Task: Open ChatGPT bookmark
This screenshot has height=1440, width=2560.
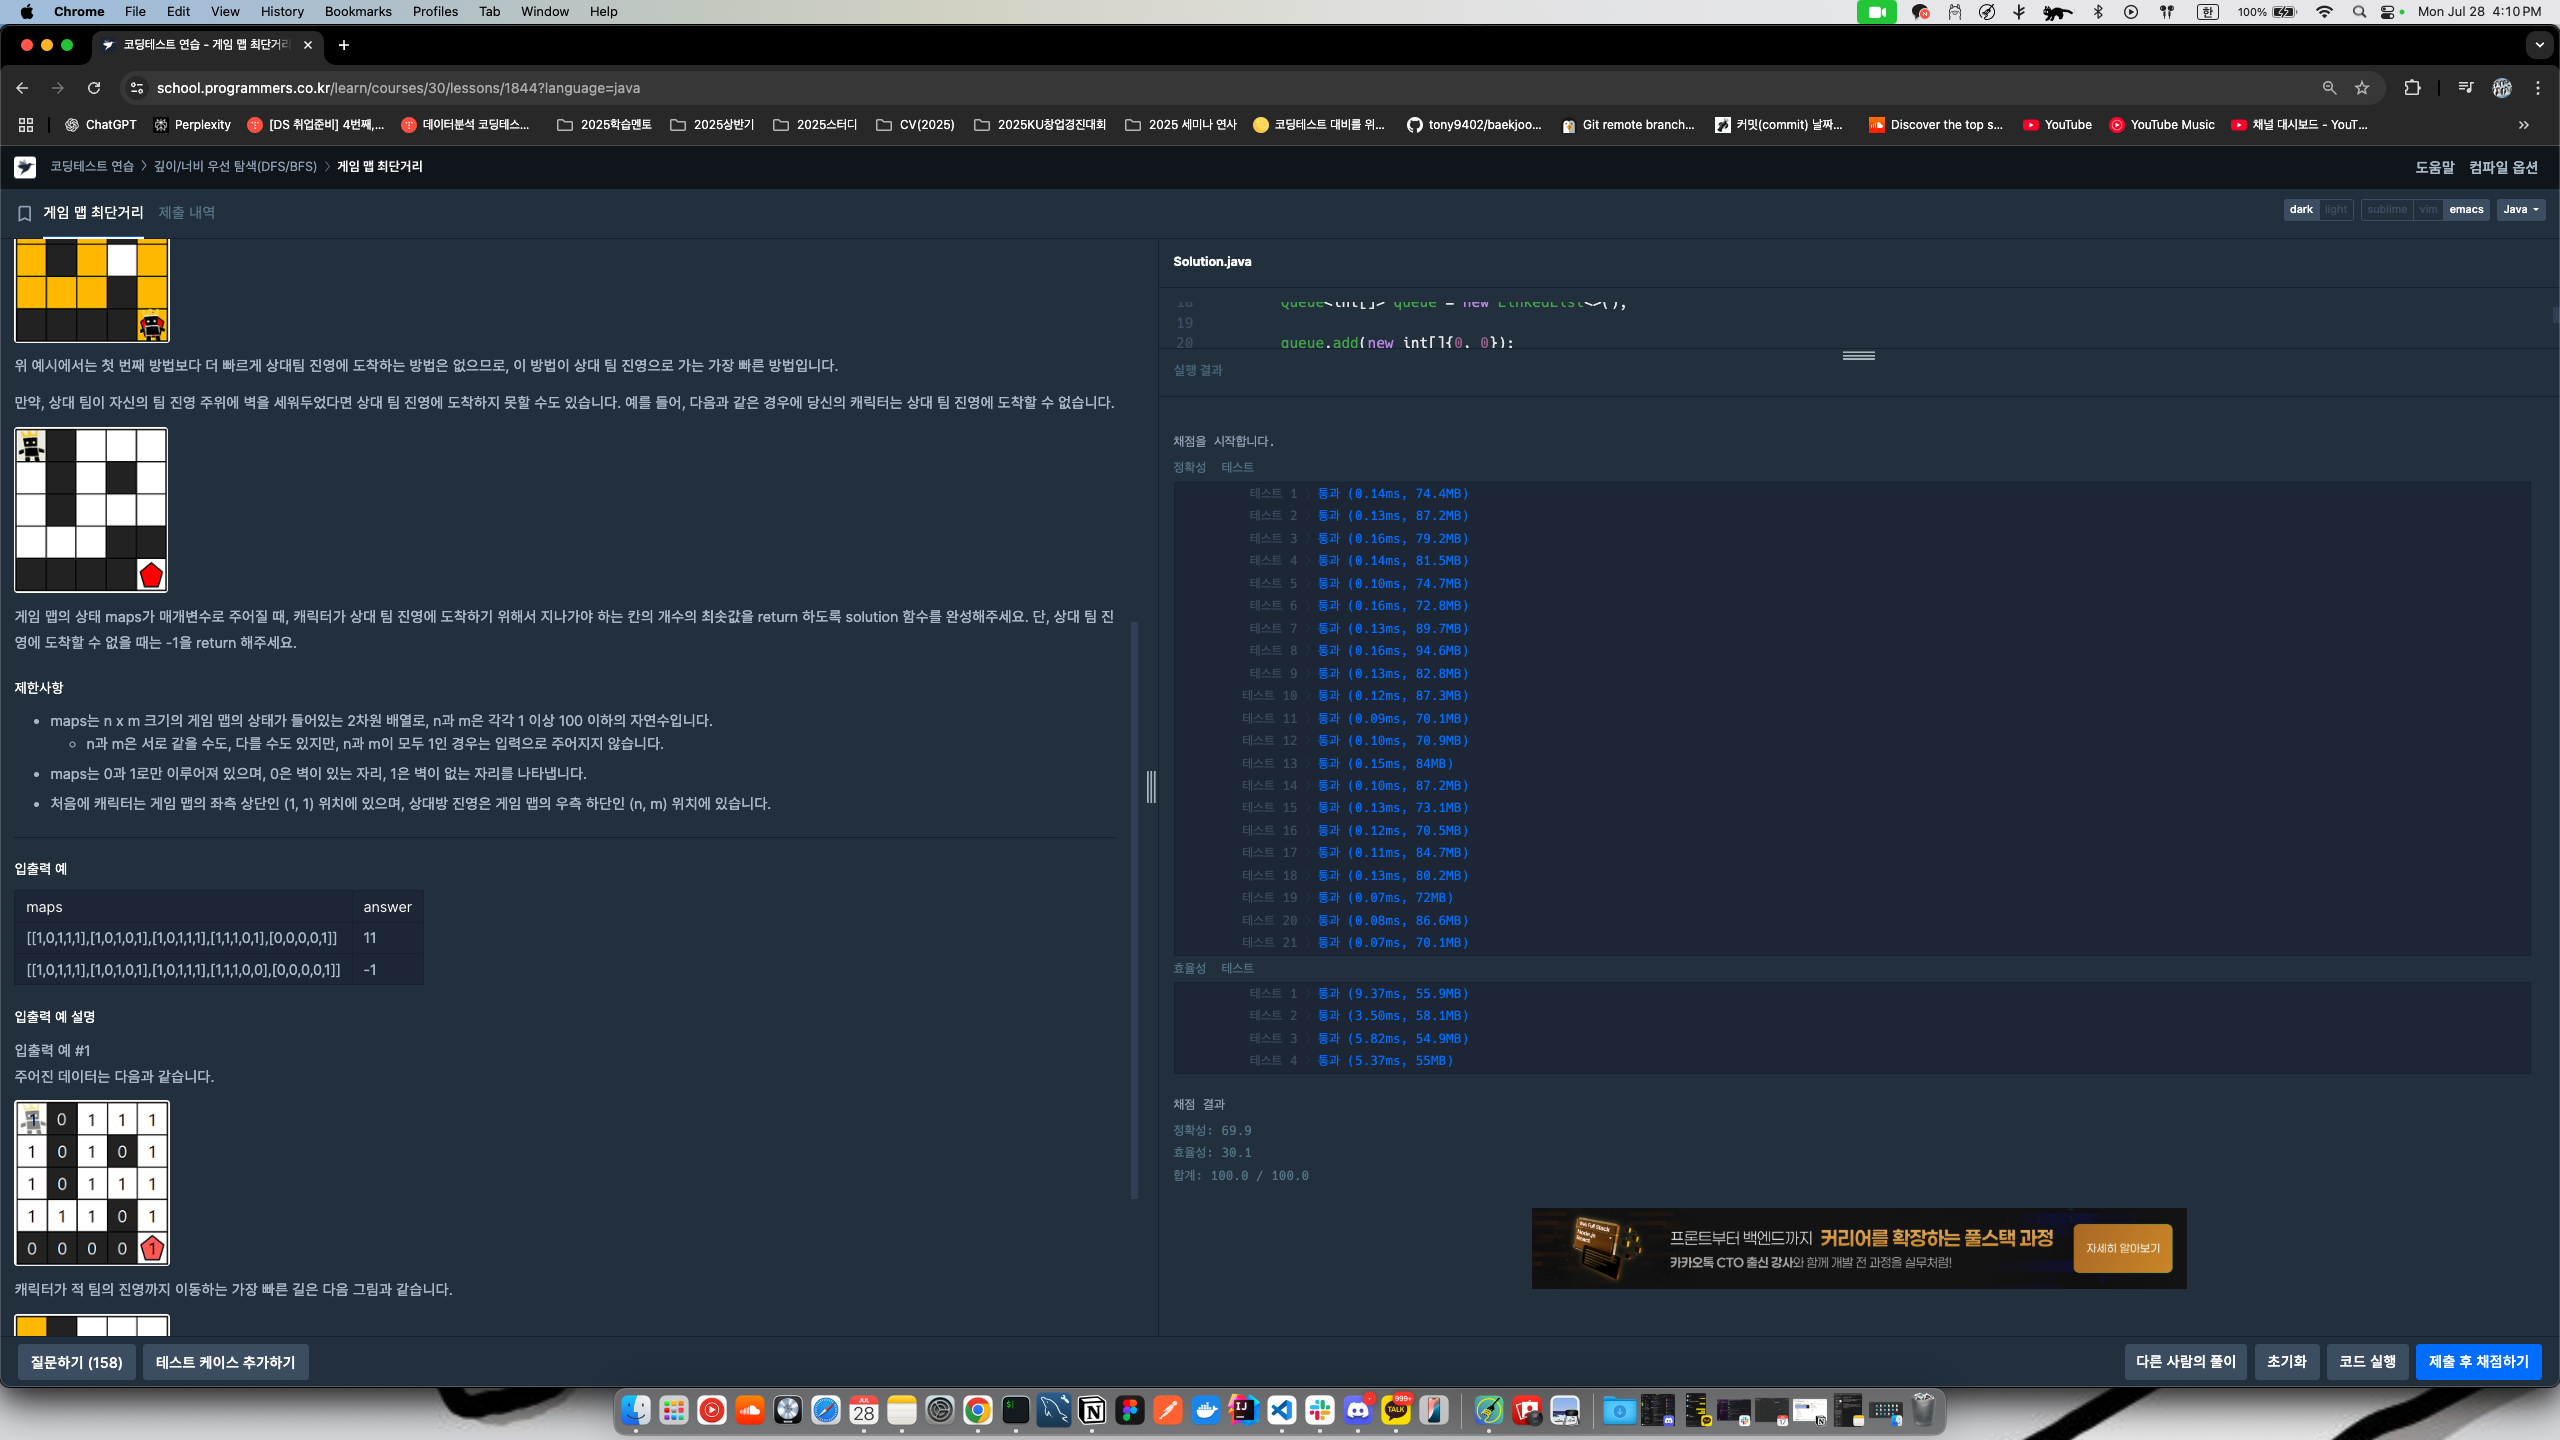Action: pyautogui.click(x=100, y=125)
